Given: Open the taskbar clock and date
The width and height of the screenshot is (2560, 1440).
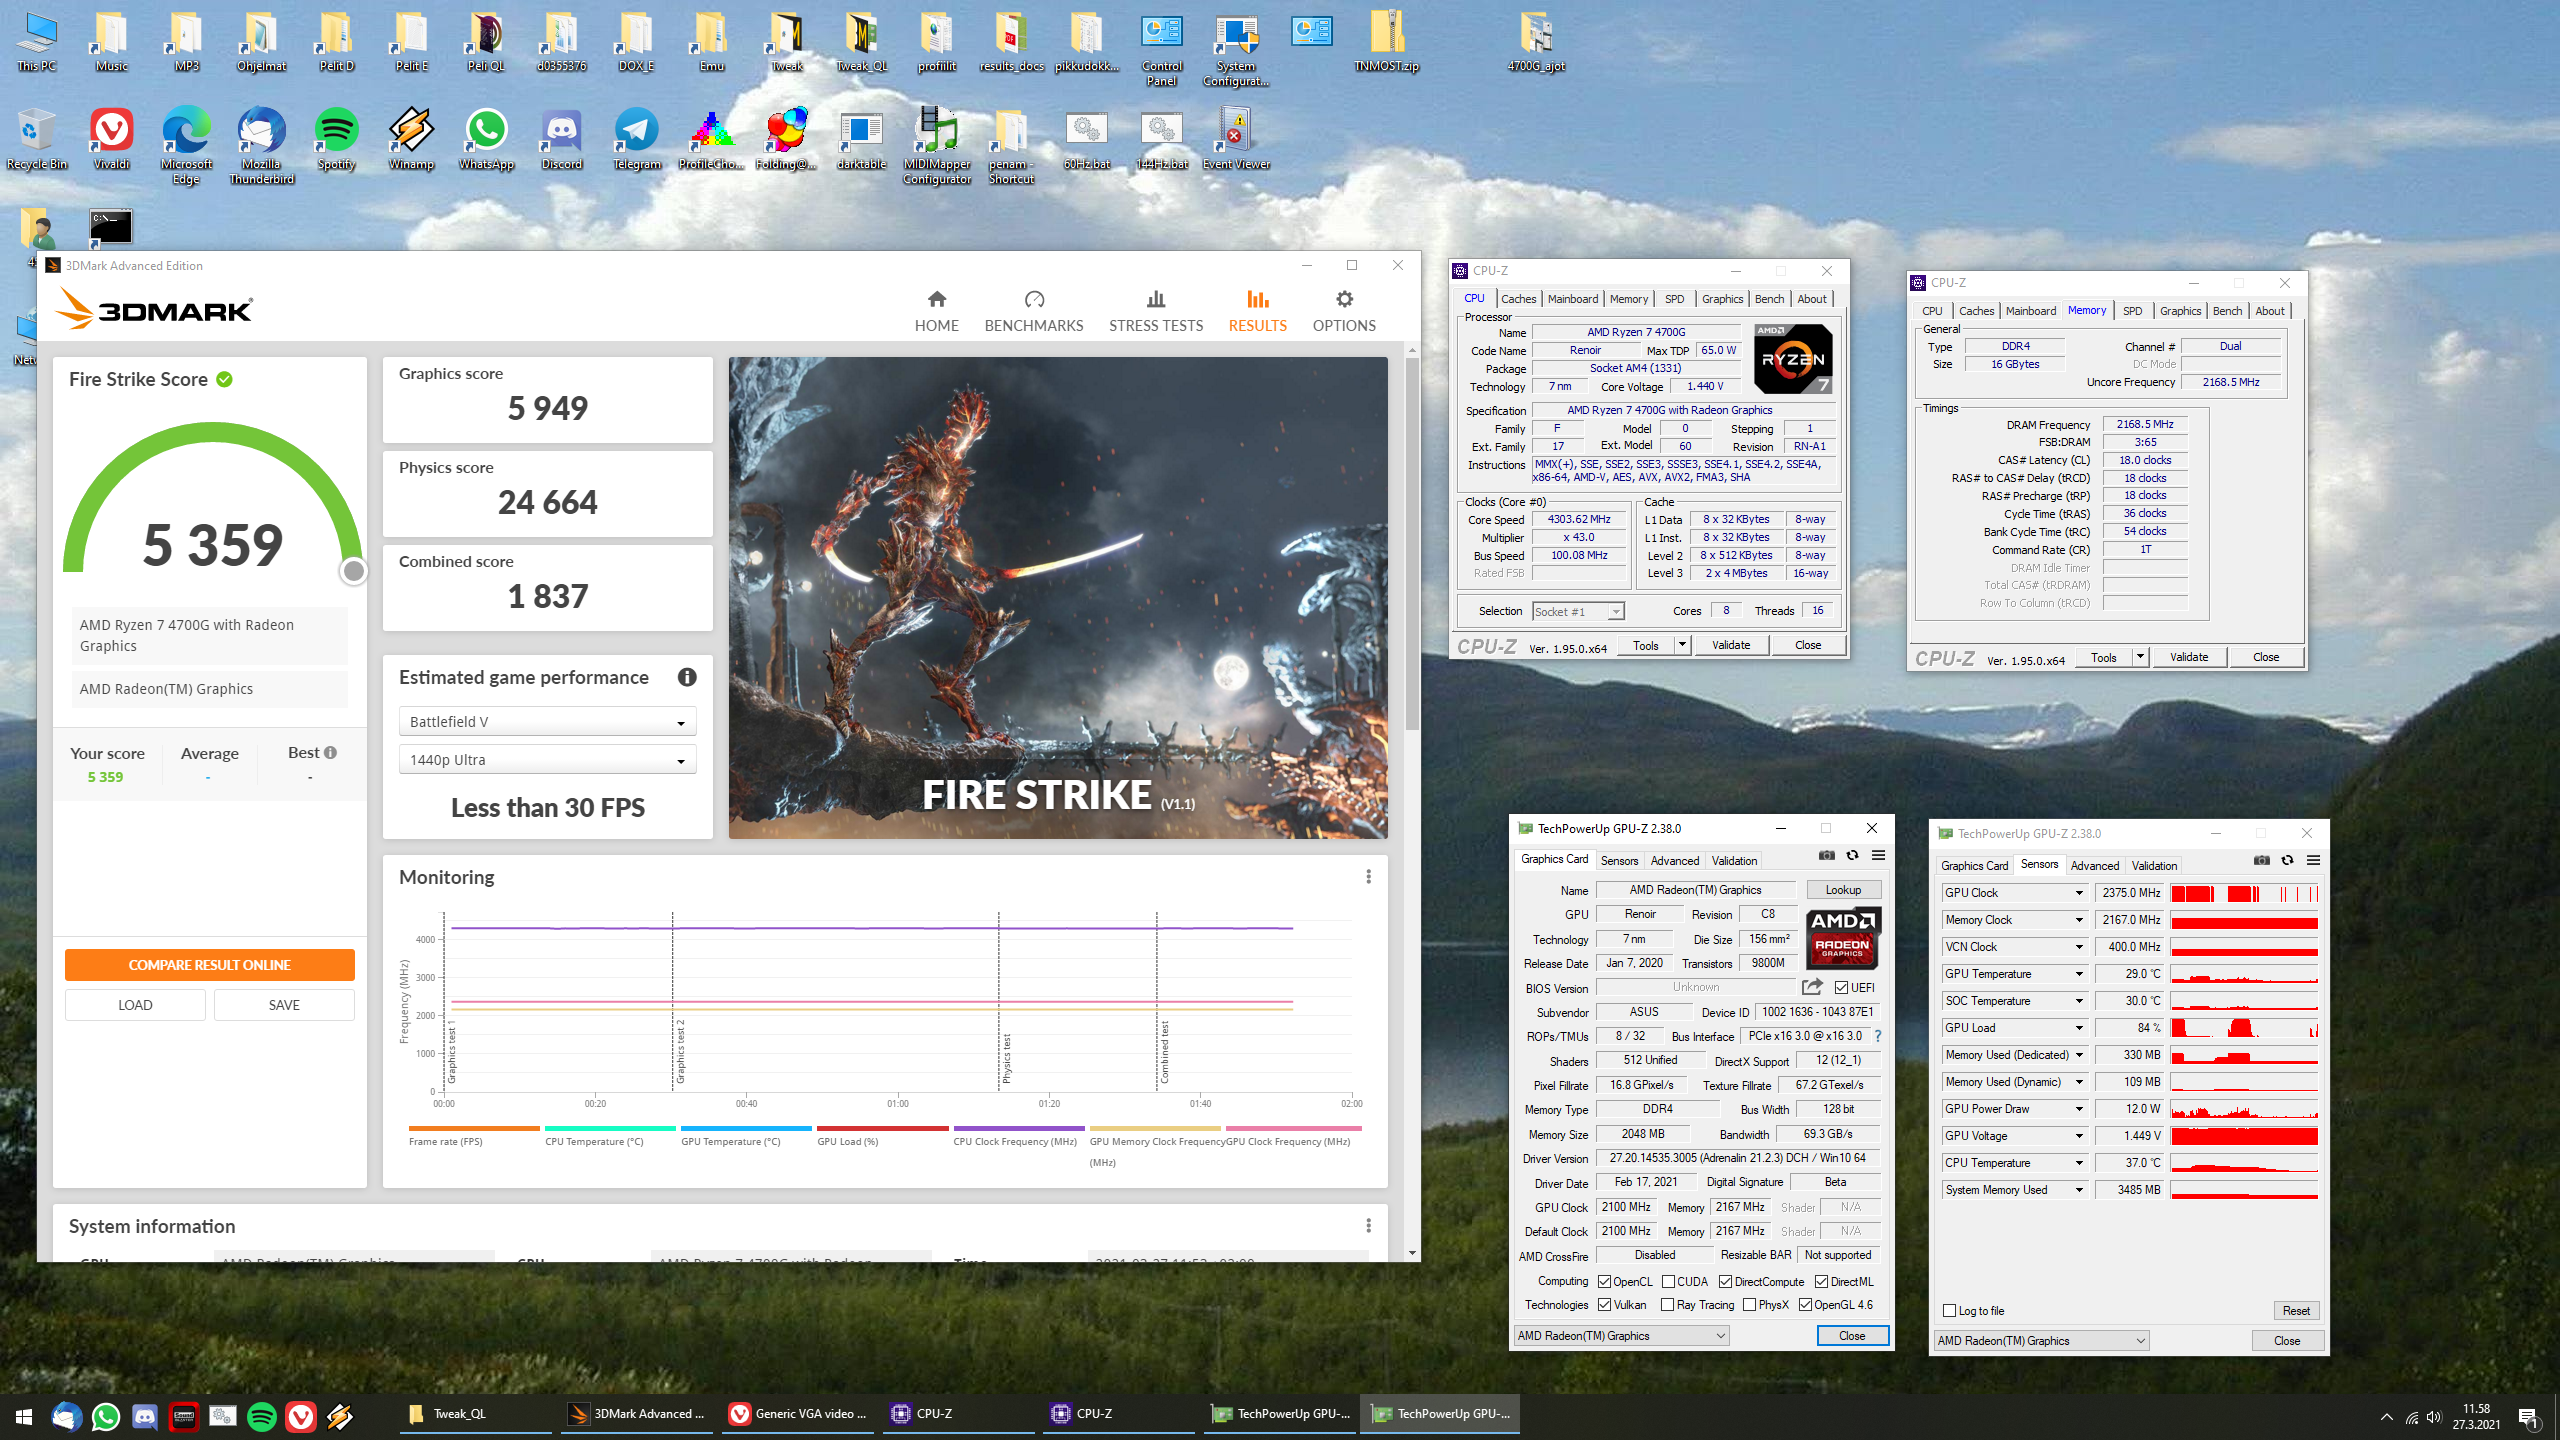Looking at the screenshot, I should 2476,1416.
